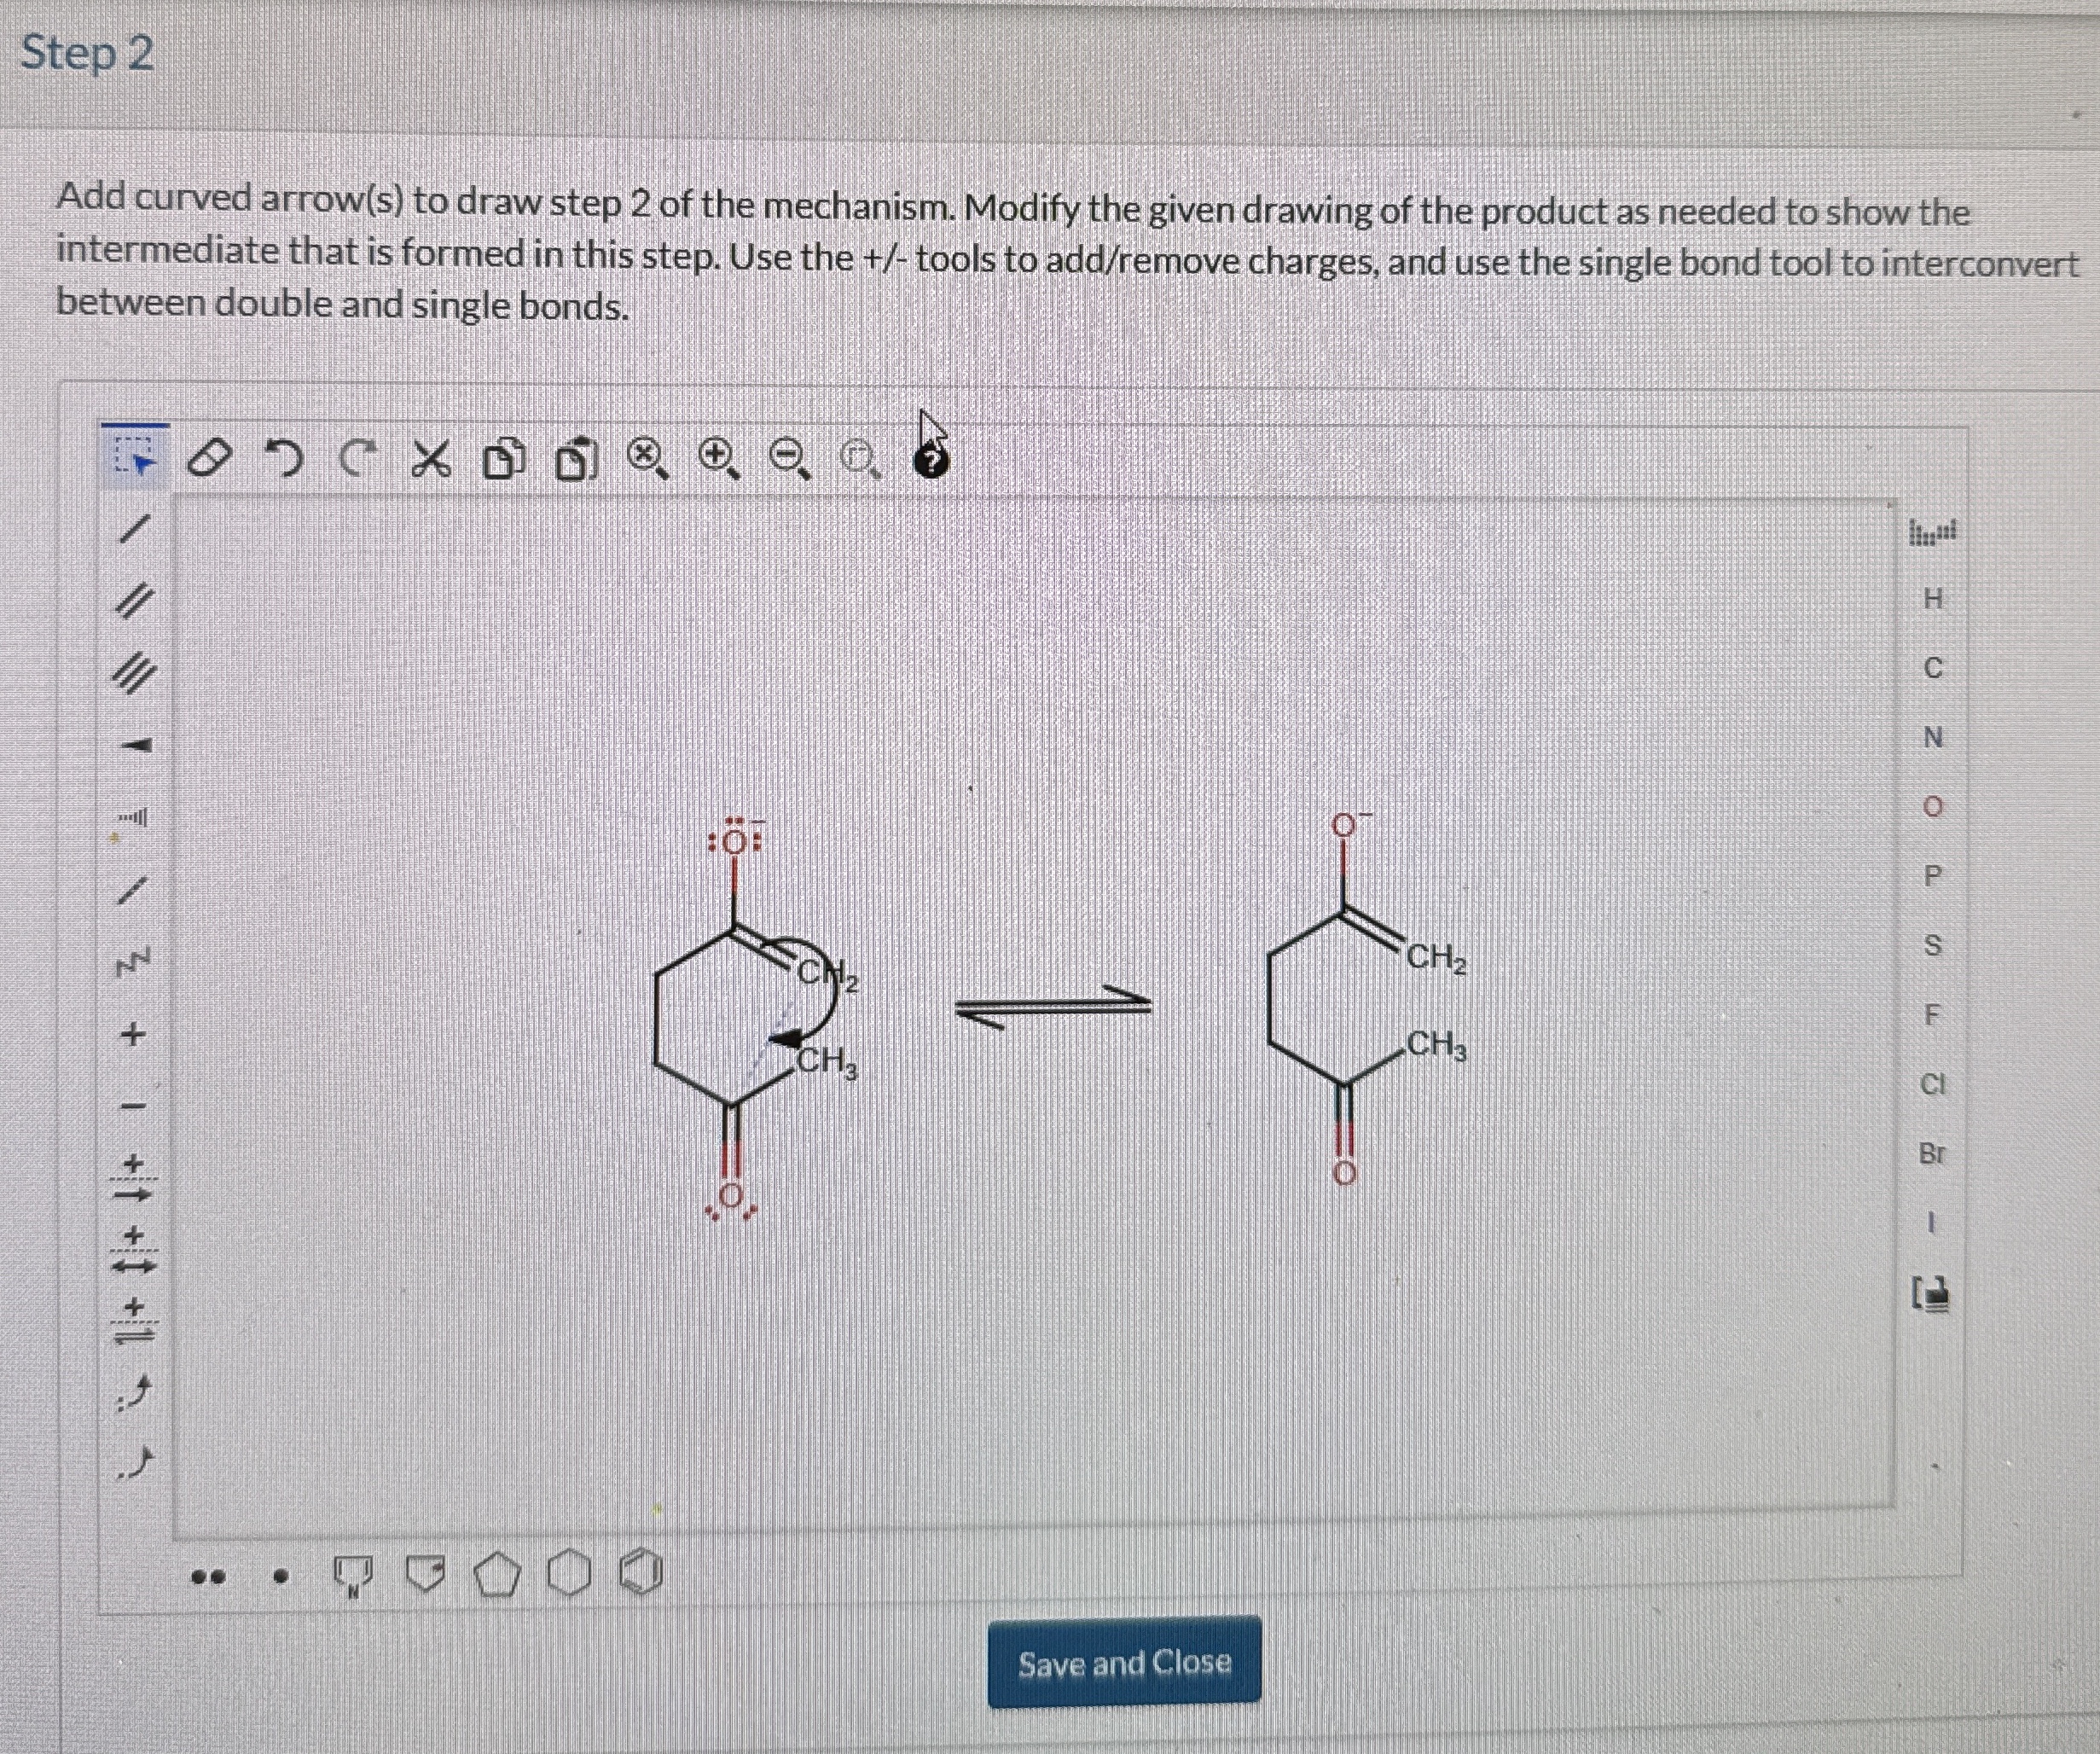Click the paste clipboard icon
Image resolution: width=2100 pixels, height=1754 pixels.
click(x=575, y=460)
